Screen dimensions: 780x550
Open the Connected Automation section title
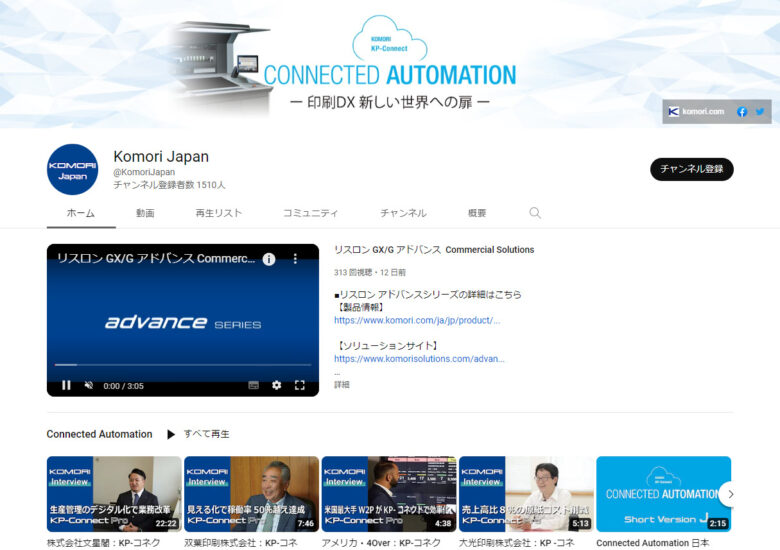[x=99, y=434]
